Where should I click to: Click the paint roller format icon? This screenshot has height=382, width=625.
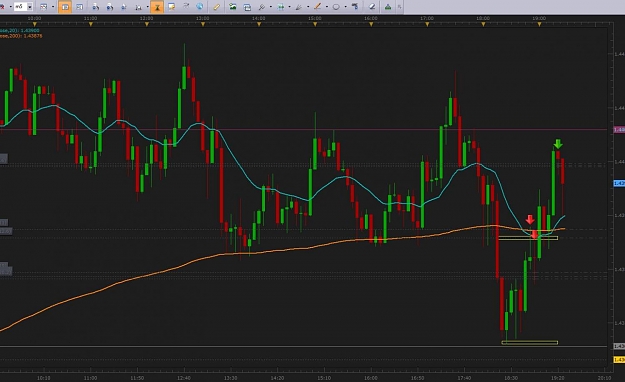pos(355,6)
